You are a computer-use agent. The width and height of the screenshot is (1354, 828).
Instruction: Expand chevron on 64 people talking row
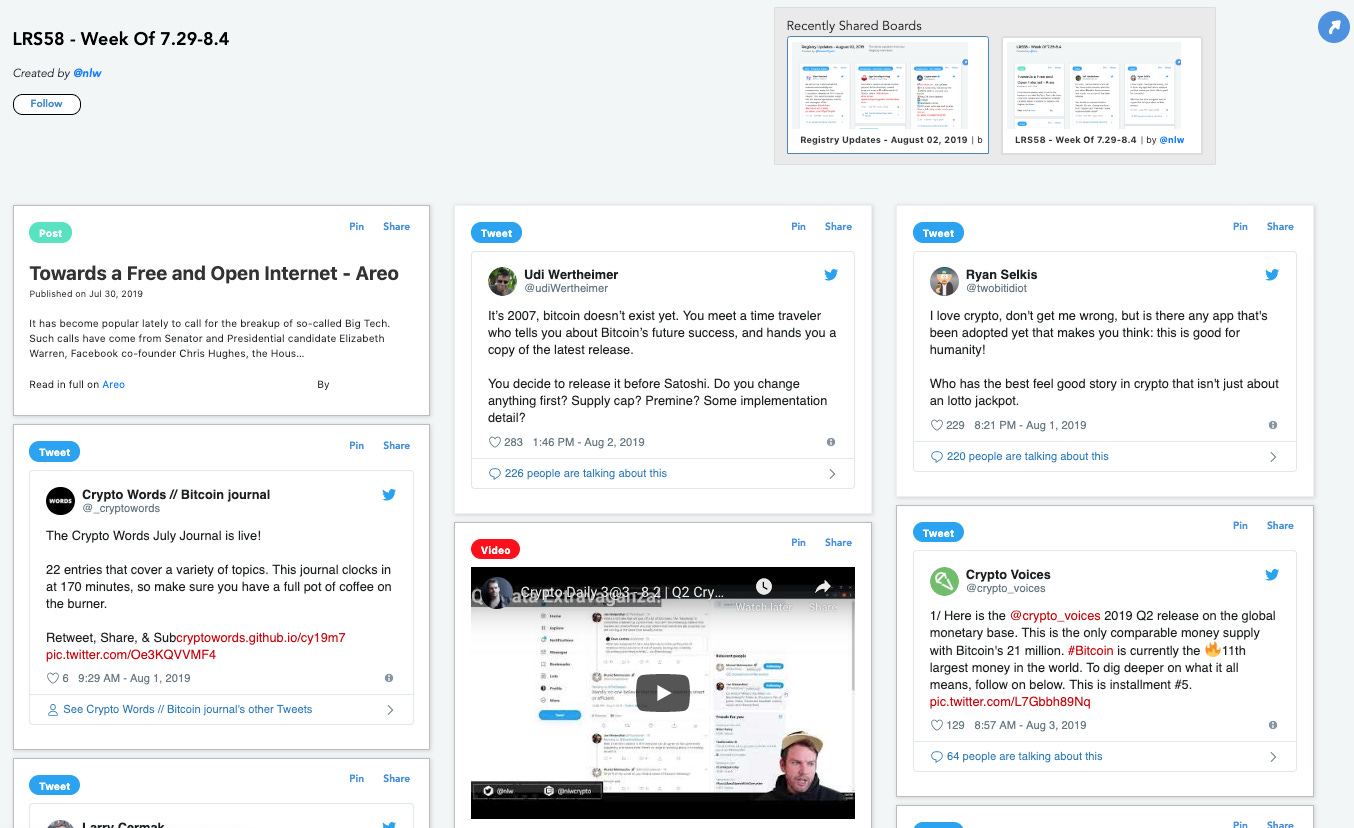tap(1274, 757)
